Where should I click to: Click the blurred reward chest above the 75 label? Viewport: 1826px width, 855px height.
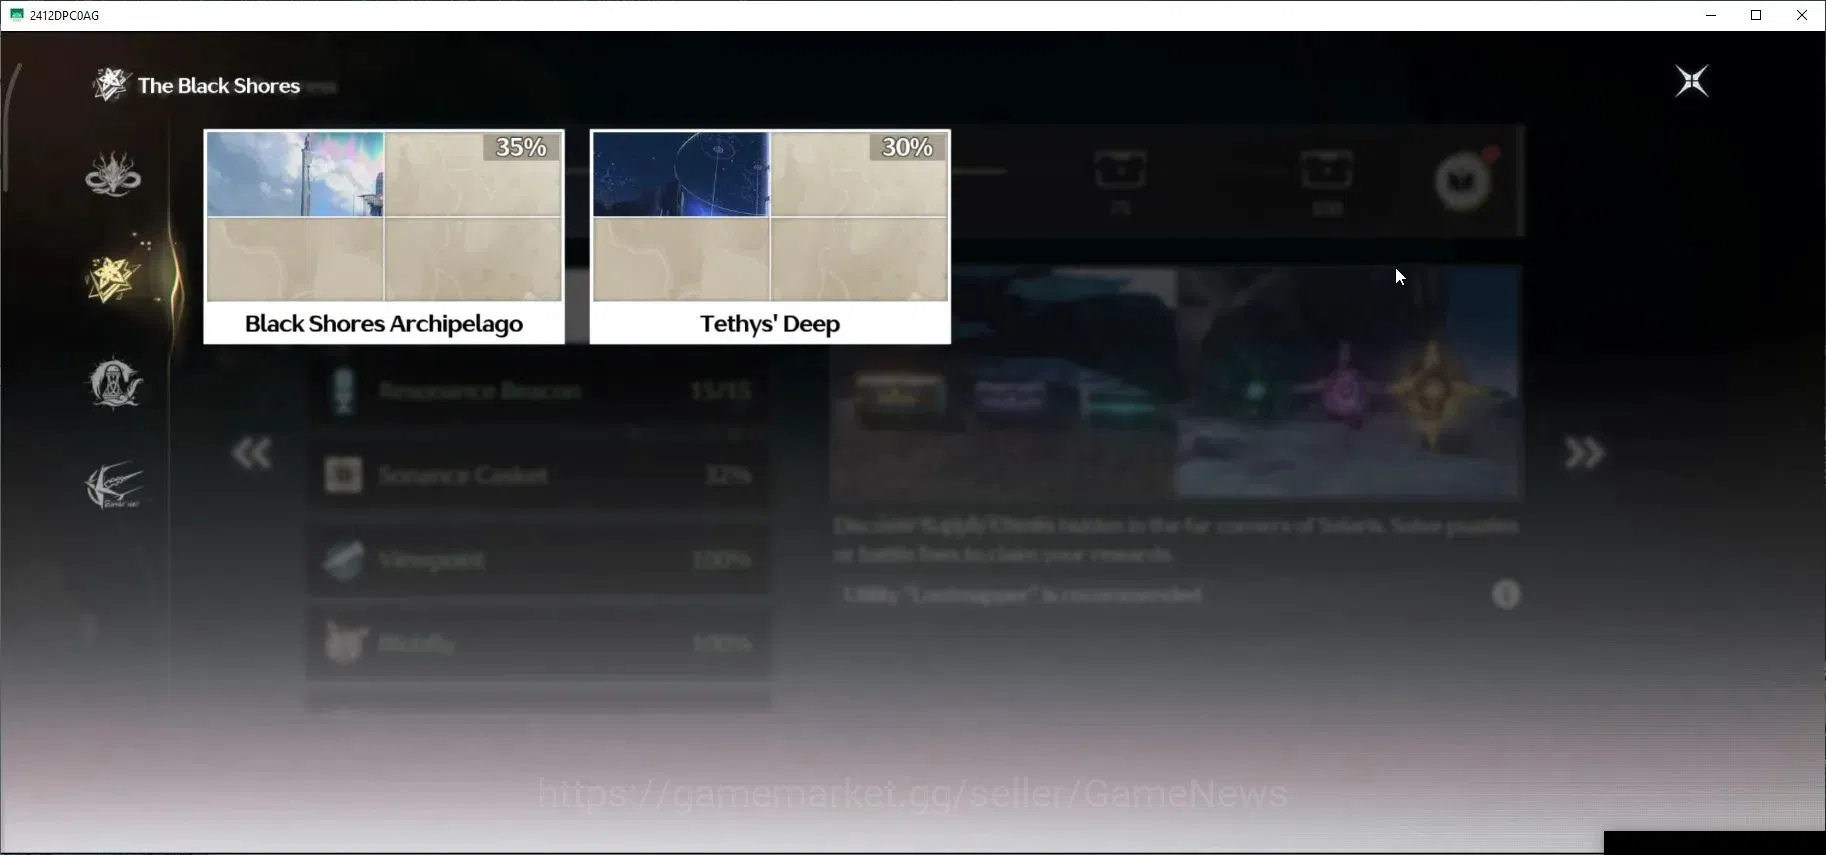tap(1120, 170)
